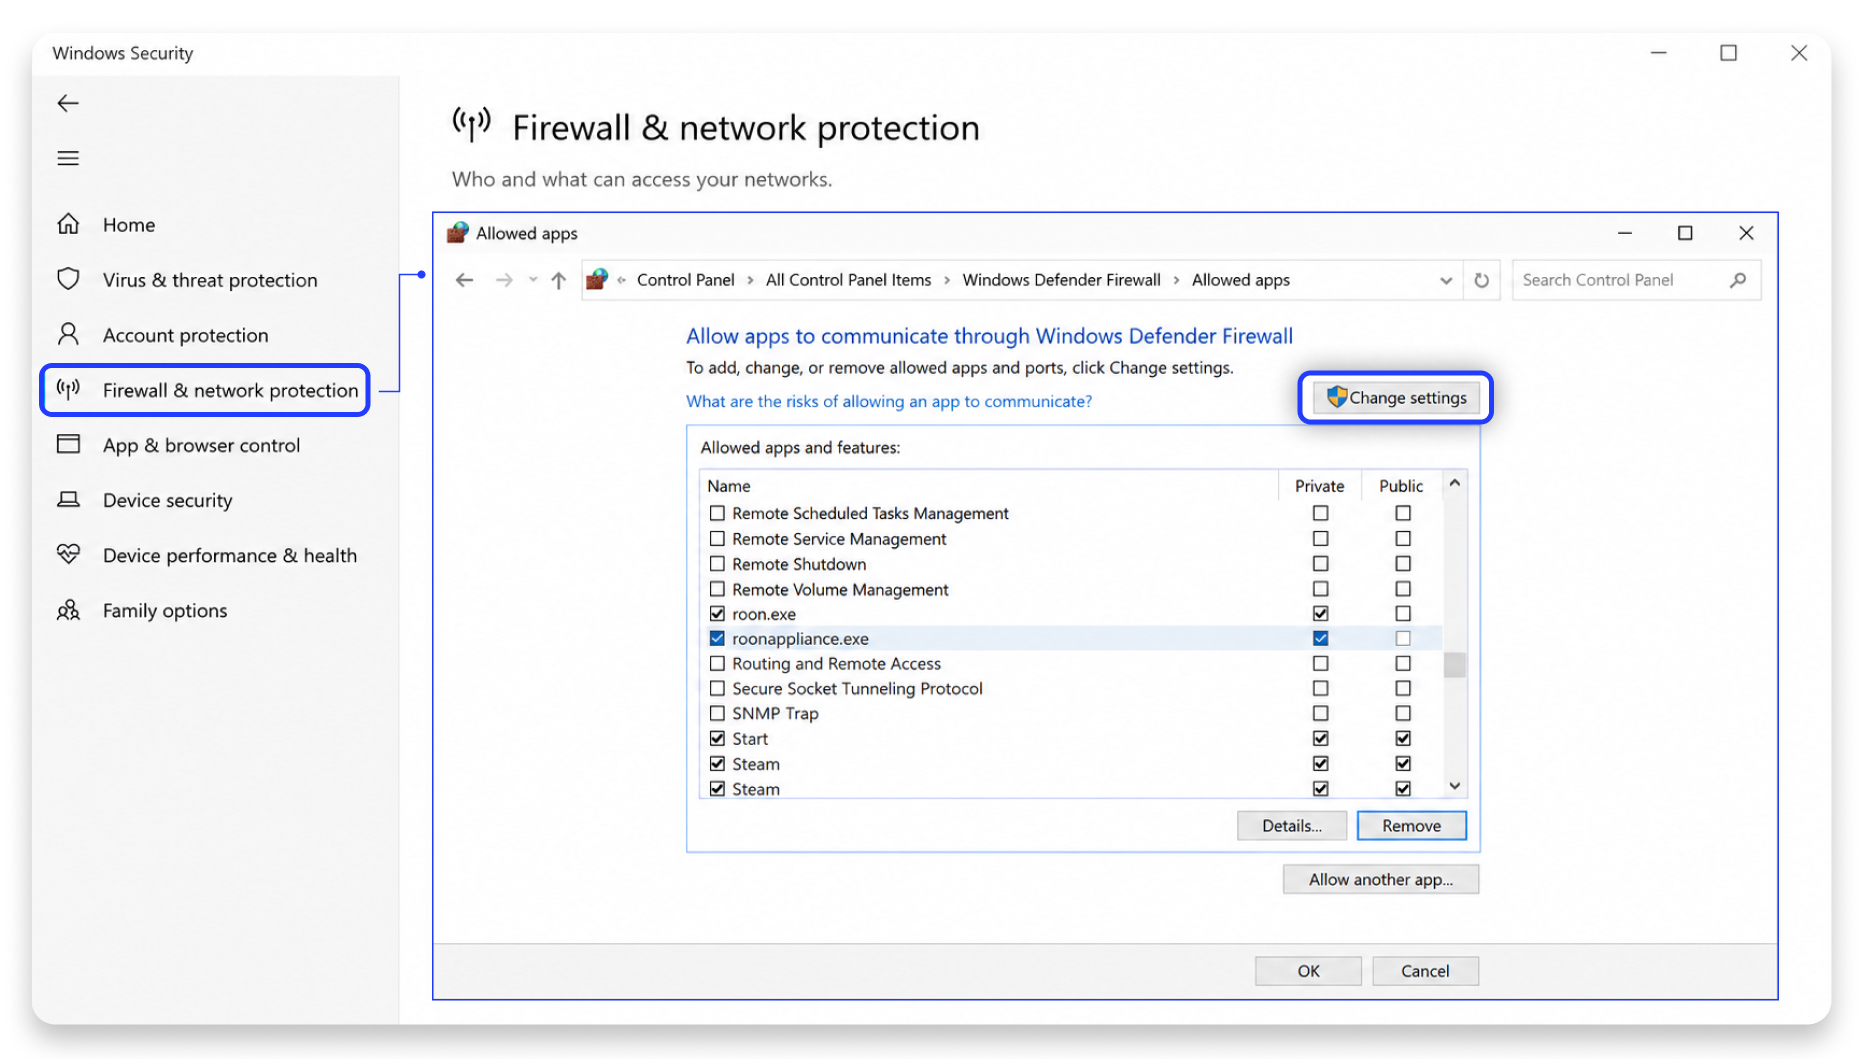Open App & browser control
The width and height of the screenshot is (1868, 1059).
pos(201,445)
